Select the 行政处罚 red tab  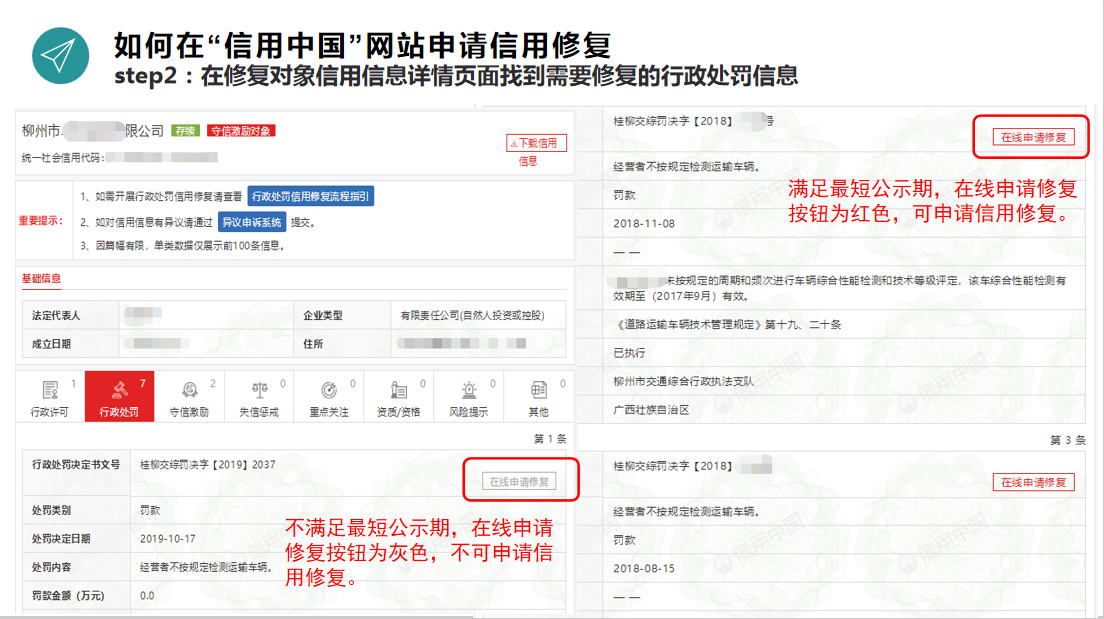point(120,397)
